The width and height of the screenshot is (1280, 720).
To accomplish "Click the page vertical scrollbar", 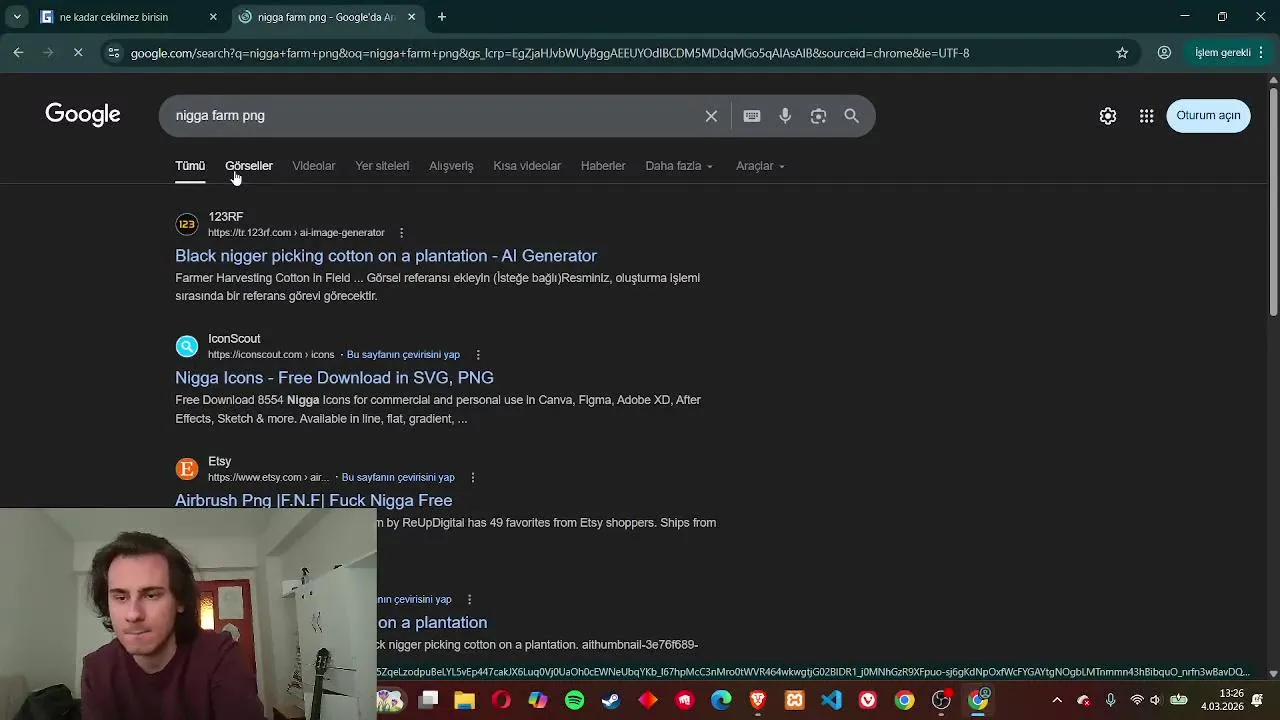I will coord(1273,200).
